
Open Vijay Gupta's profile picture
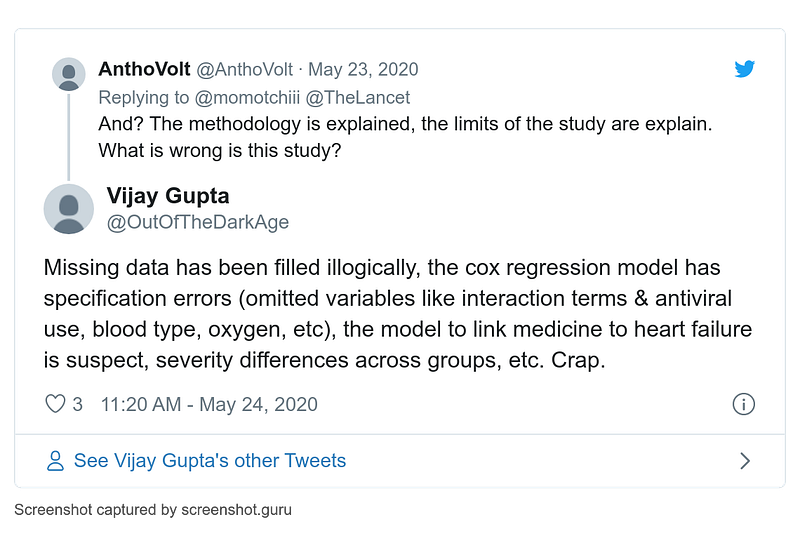pyautogui.click(x=69, y=209)
